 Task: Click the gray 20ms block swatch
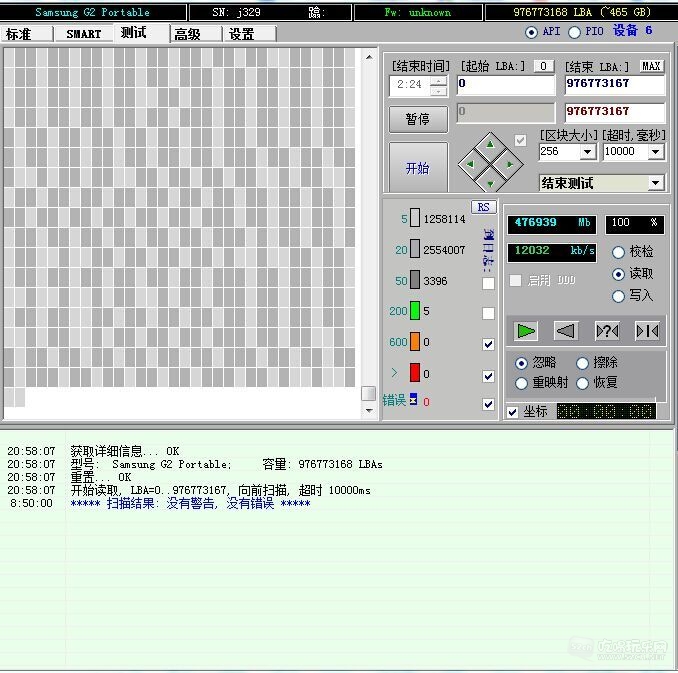(x=414, y=249)
